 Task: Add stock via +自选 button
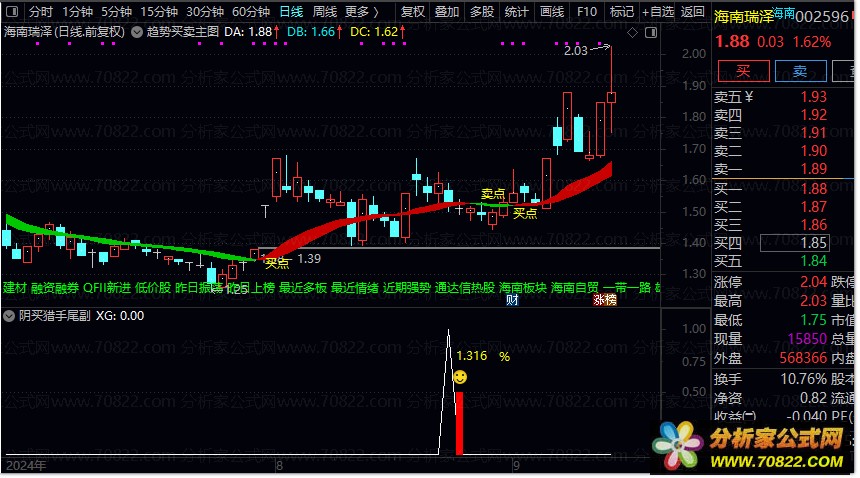pyautogui.click(x=658, y=12)
